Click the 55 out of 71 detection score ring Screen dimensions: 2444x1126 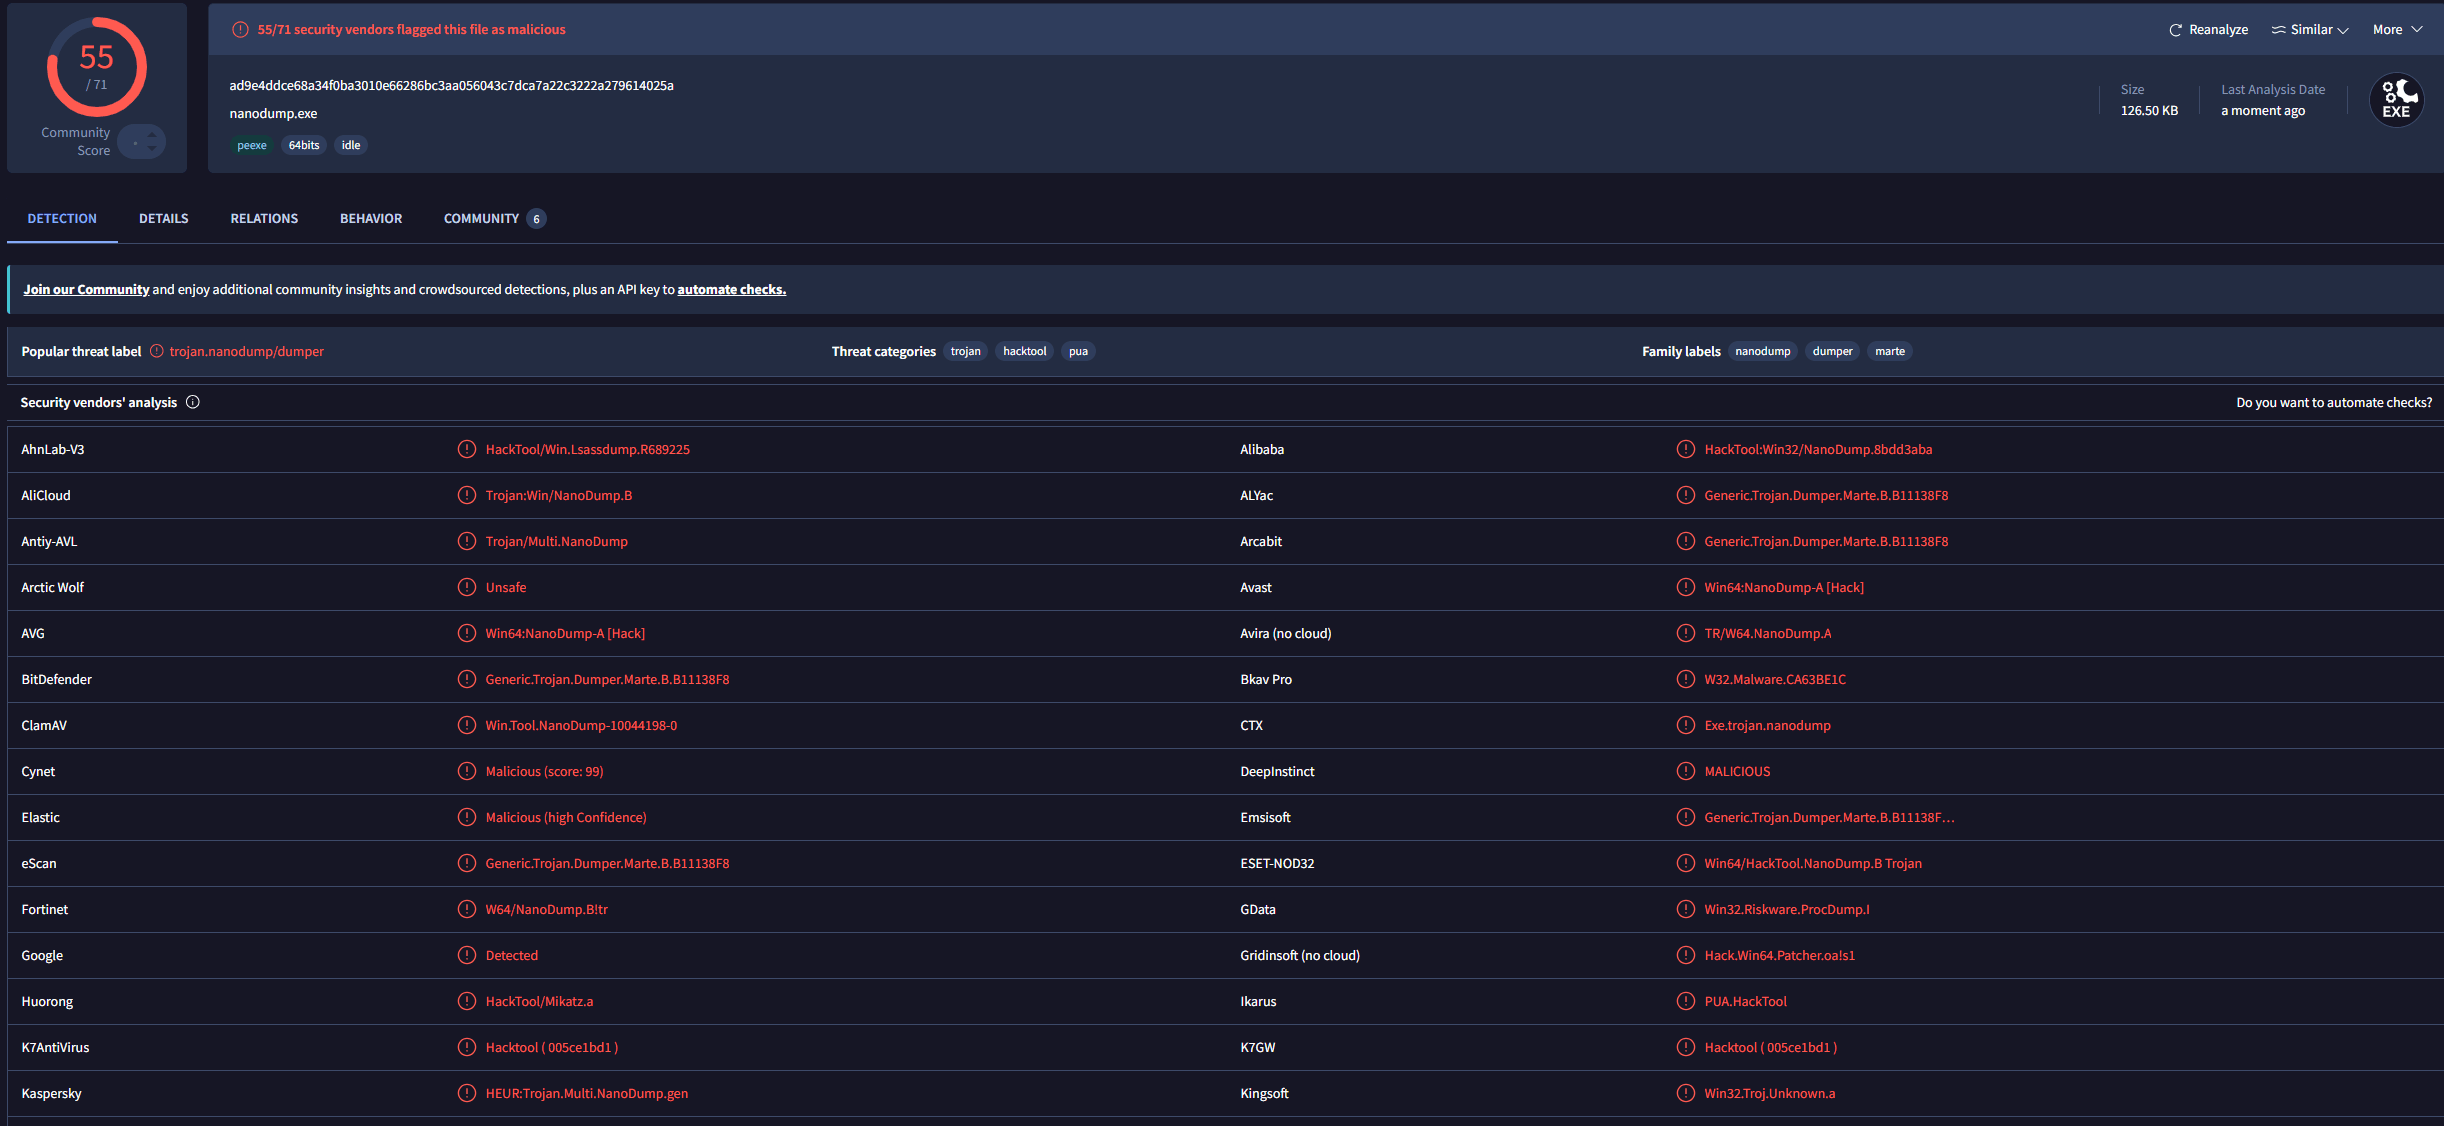[97, 67]
